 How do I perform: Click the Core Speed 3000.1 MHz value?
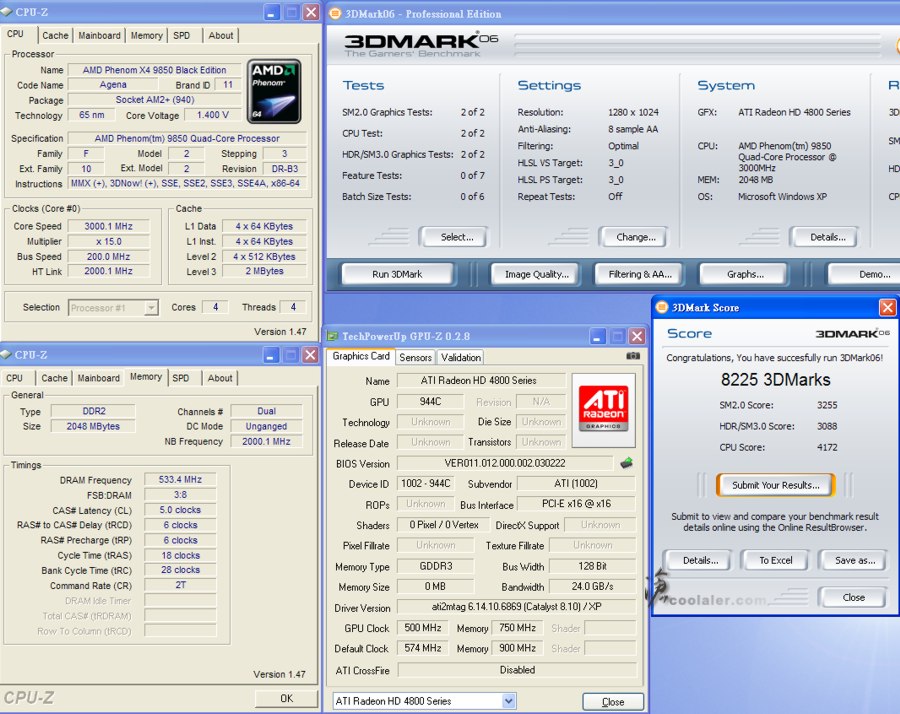pos(108,226)
